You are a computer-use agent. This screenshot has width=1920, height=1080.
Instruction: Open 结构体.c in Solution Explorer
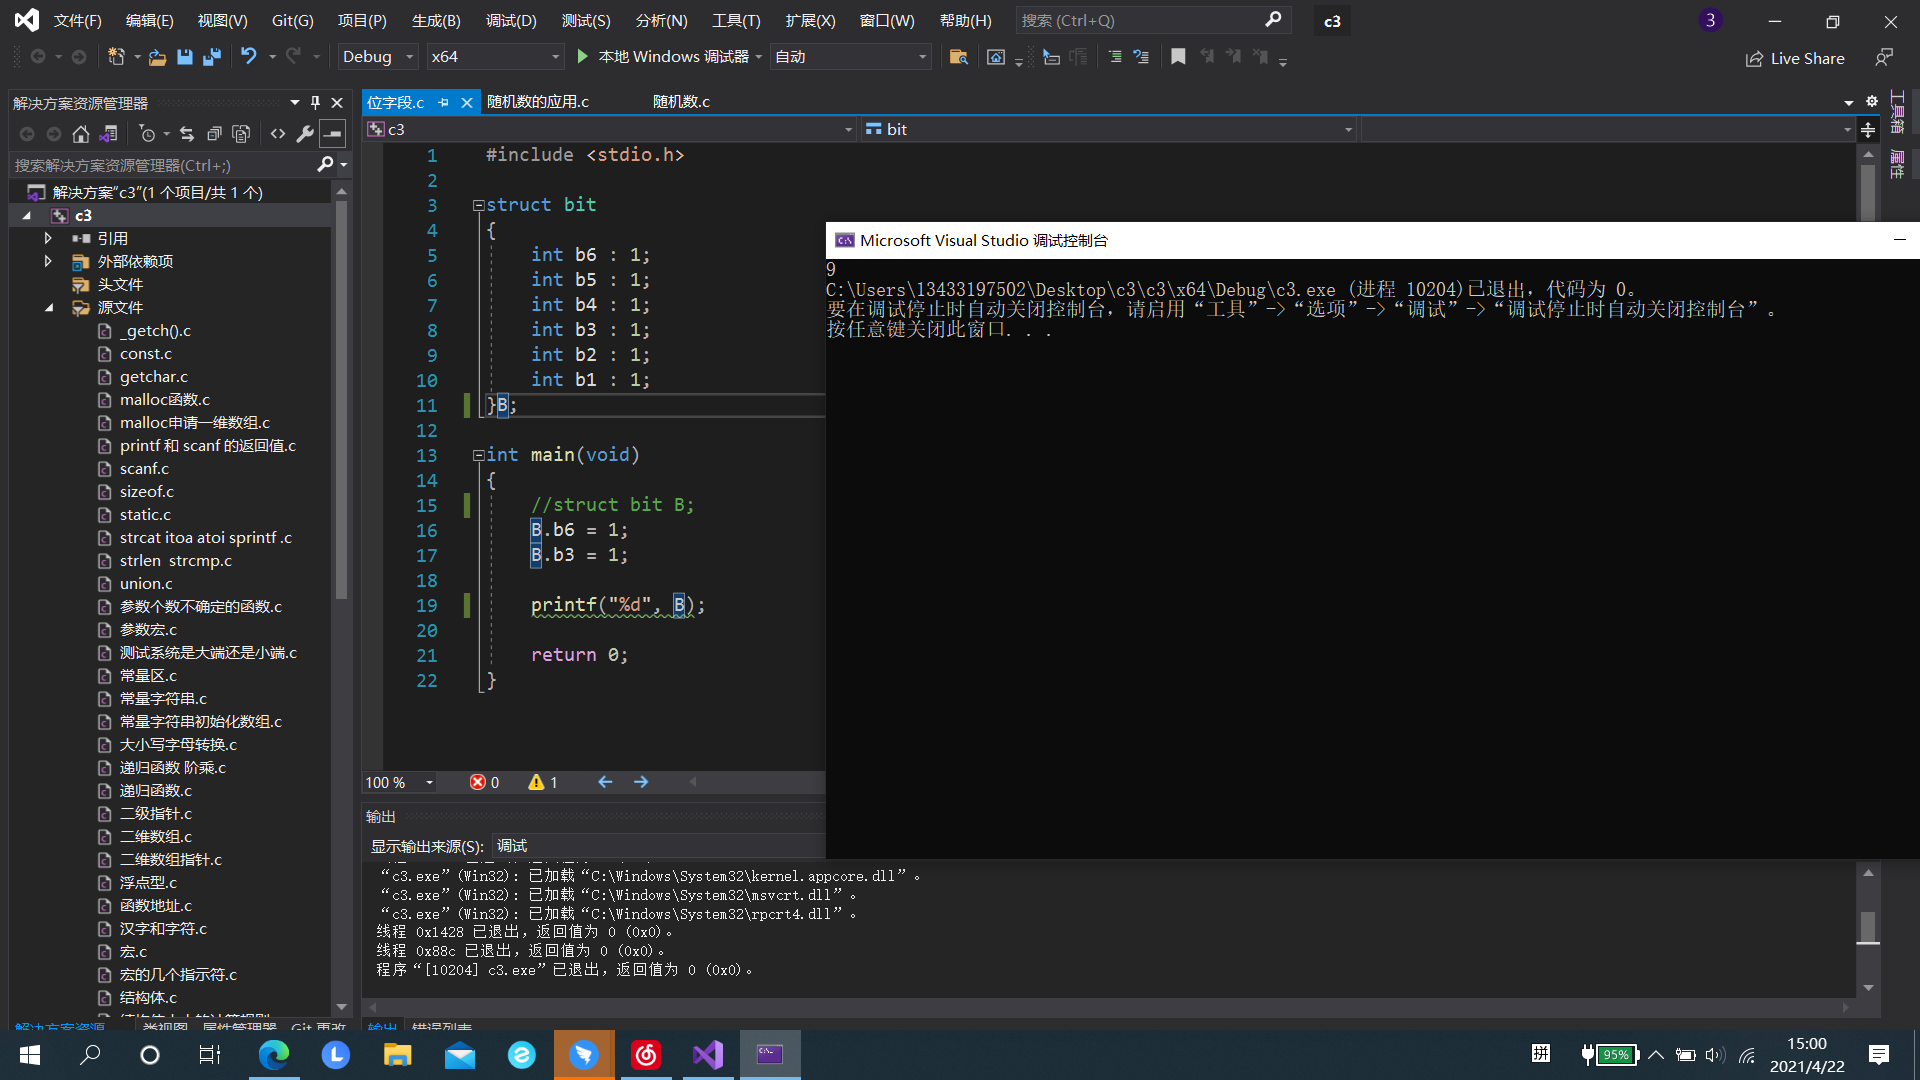(148, 997)
